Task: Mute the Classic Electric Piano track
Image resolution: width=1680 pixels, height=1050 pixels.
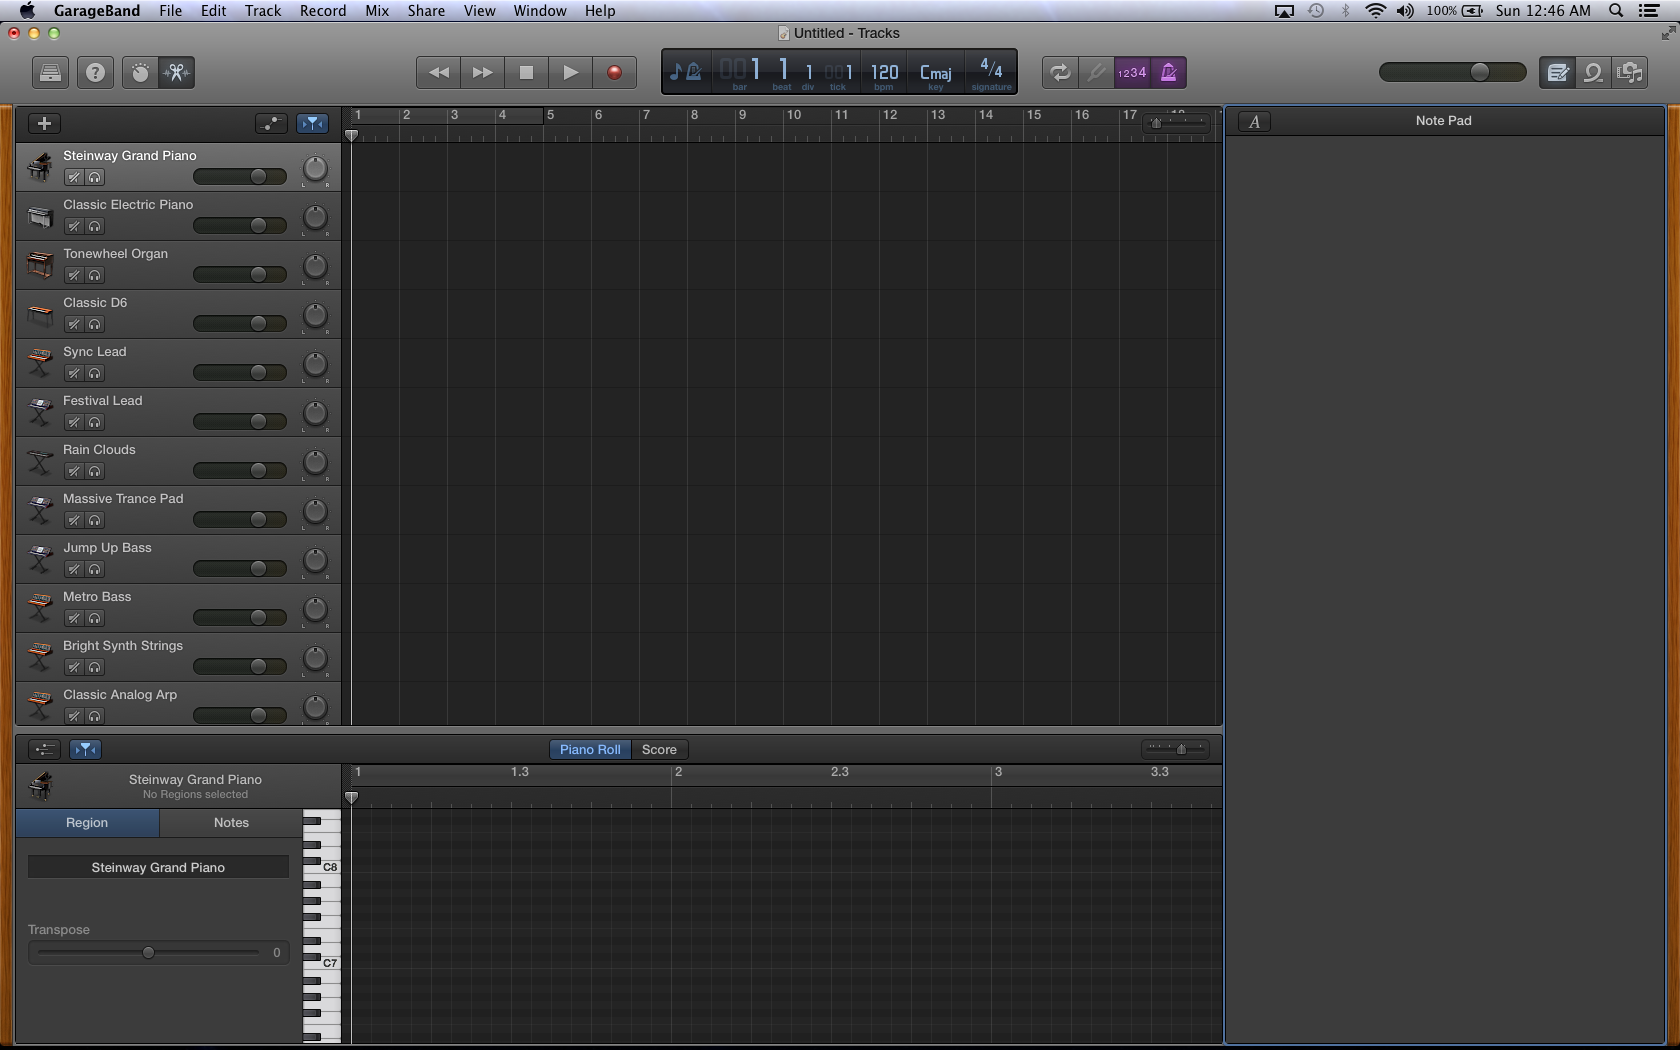Action: pyautogui.click(x=73, y=226)
